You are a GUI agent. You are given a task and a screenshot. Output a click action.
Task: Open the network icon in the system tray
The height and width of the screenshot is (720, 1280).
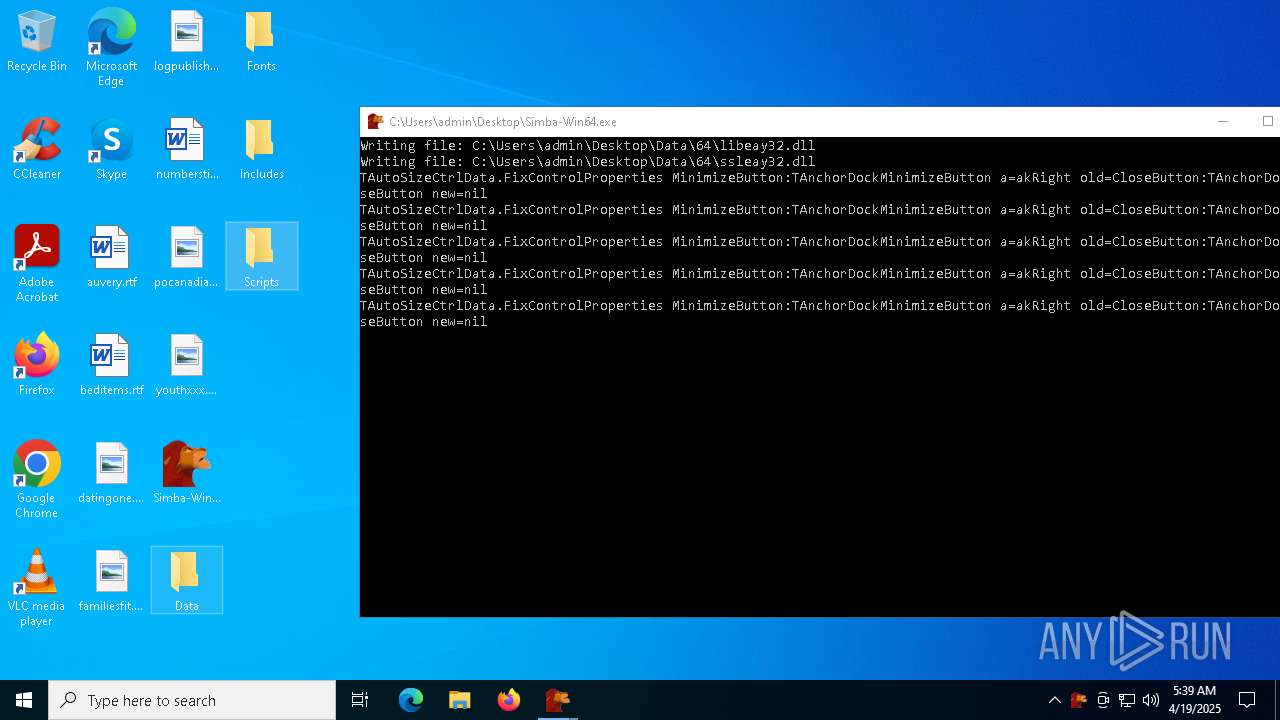click(1127, 700)
